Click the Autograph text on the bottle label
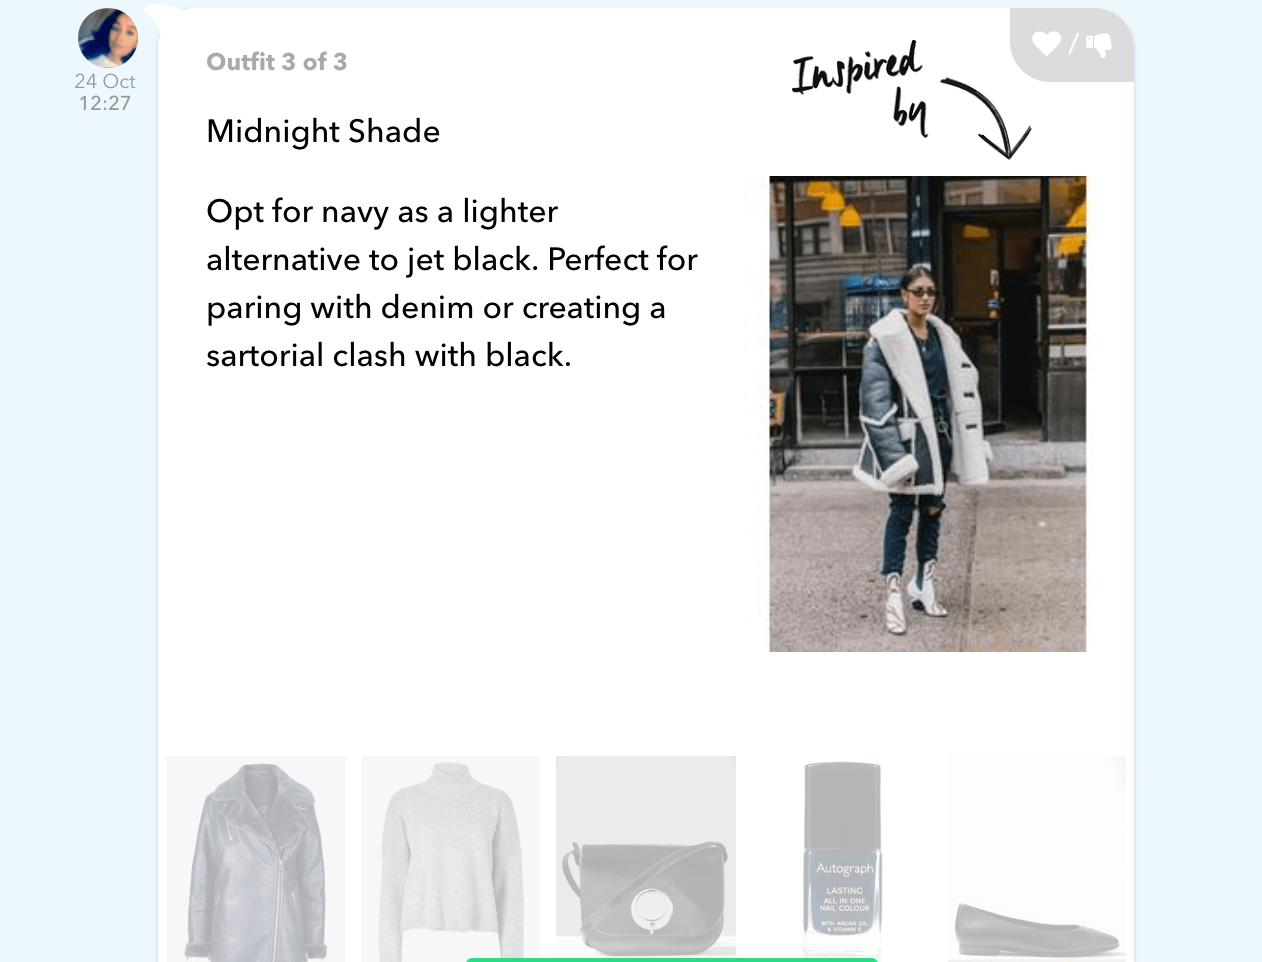 [x=844, y=868]
